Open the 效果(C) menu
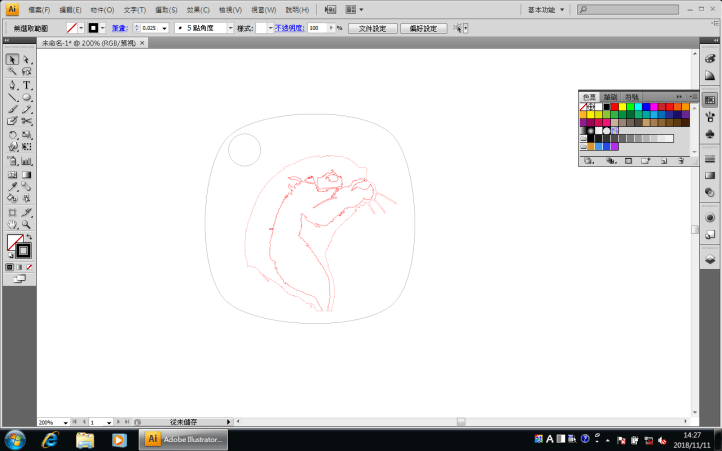Viewport: 722px width, 451px height. click(x=196, y=9)
